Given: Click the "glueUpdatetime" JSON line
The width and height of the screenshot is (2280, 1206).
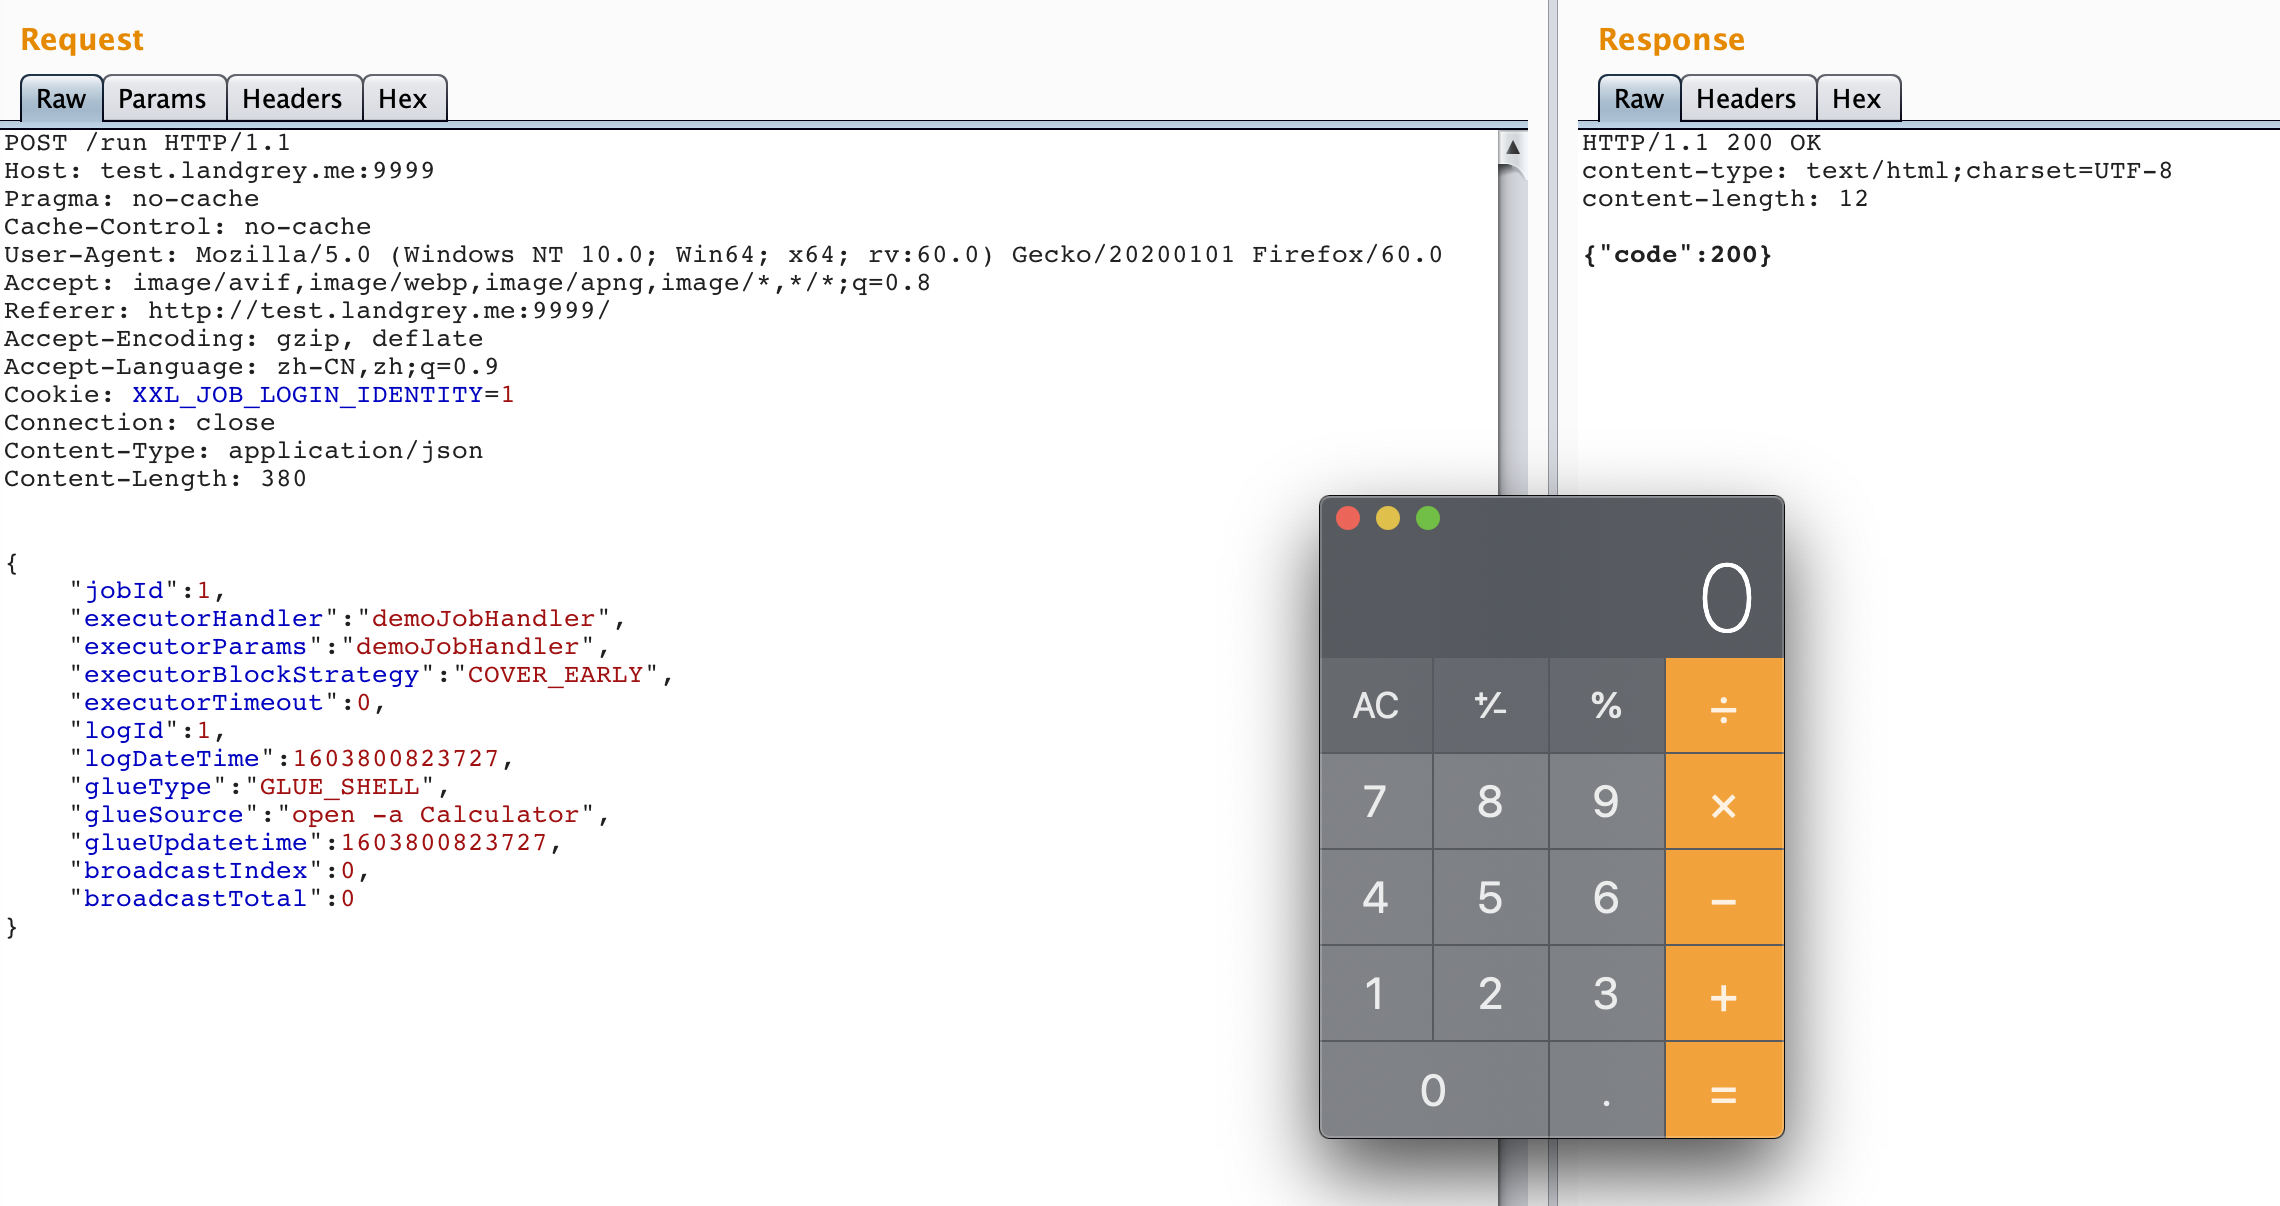Looking at the screenshot, I should point(315,843).
